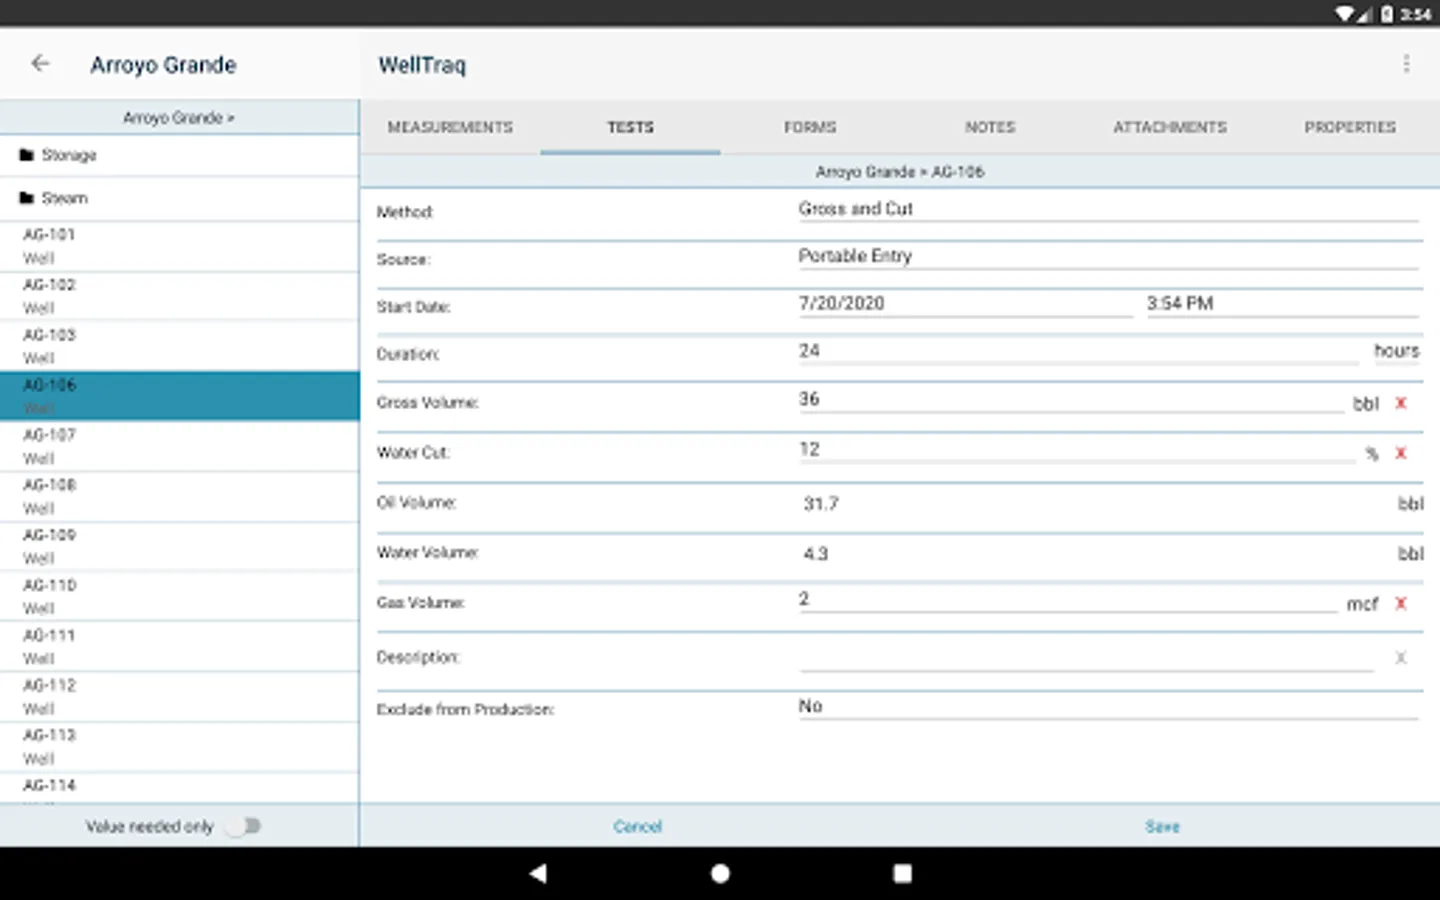This screenshot has height=900, width=1440.
Task: Open the Storage folder
Action: pos(180,155)
